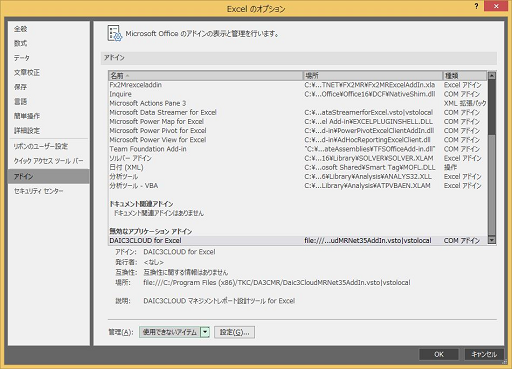Open セキュリティ センター category

[49, 191]
